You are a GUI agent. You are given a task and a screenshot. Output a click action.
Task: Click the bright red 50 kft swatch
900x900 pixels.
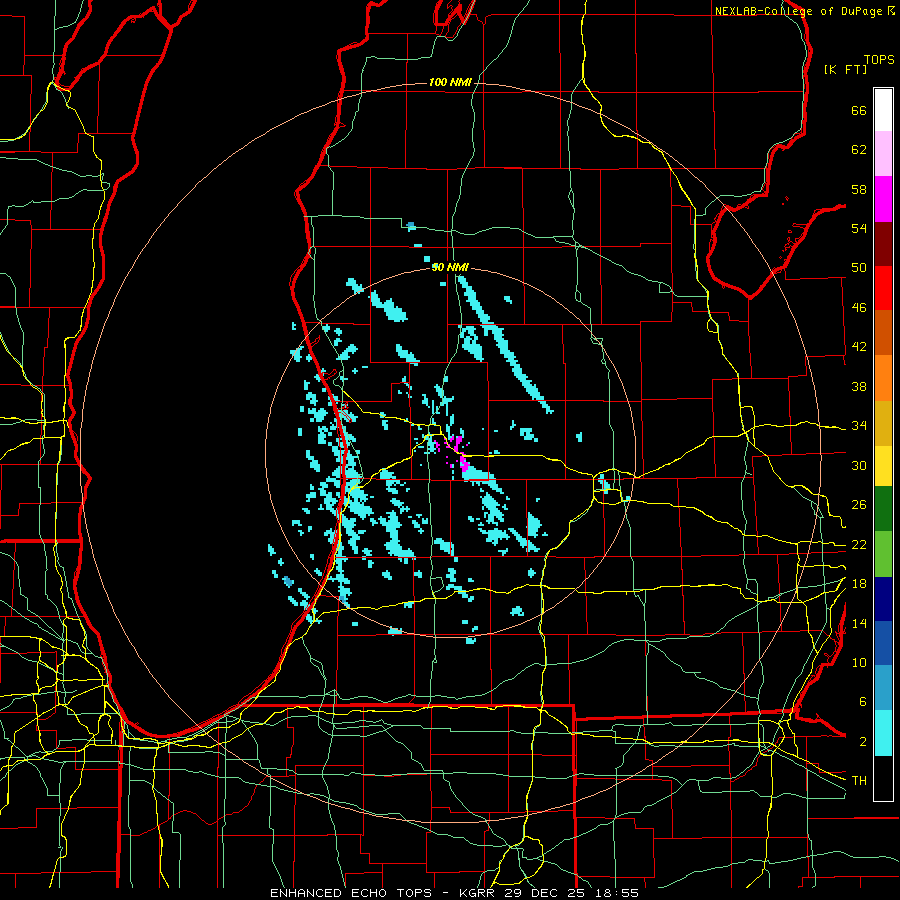coord(883,288)
